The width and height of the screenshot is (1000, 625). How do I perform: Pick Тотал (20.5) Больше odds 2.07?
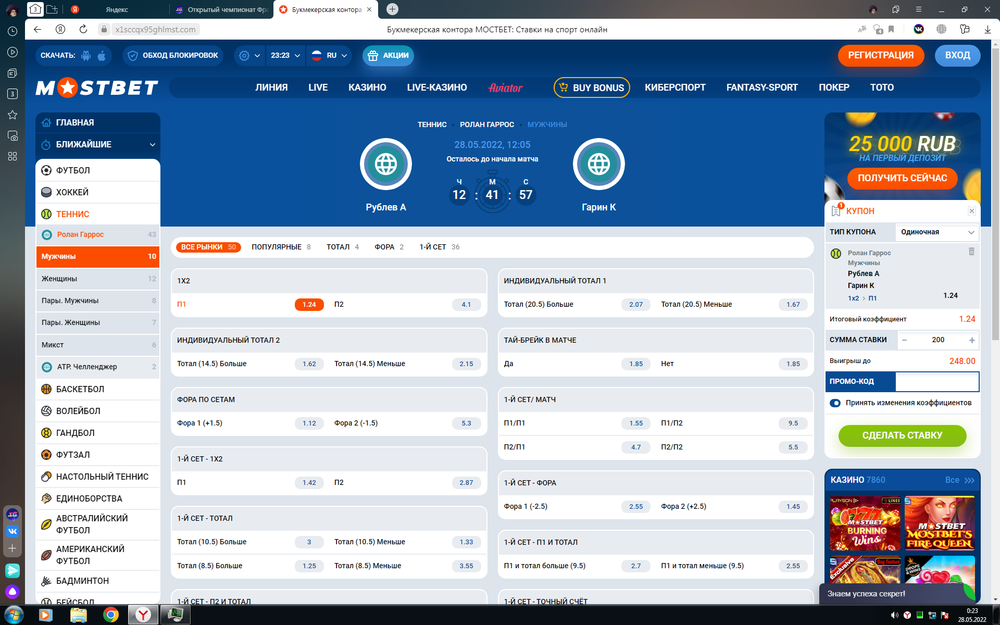[636, 305]
